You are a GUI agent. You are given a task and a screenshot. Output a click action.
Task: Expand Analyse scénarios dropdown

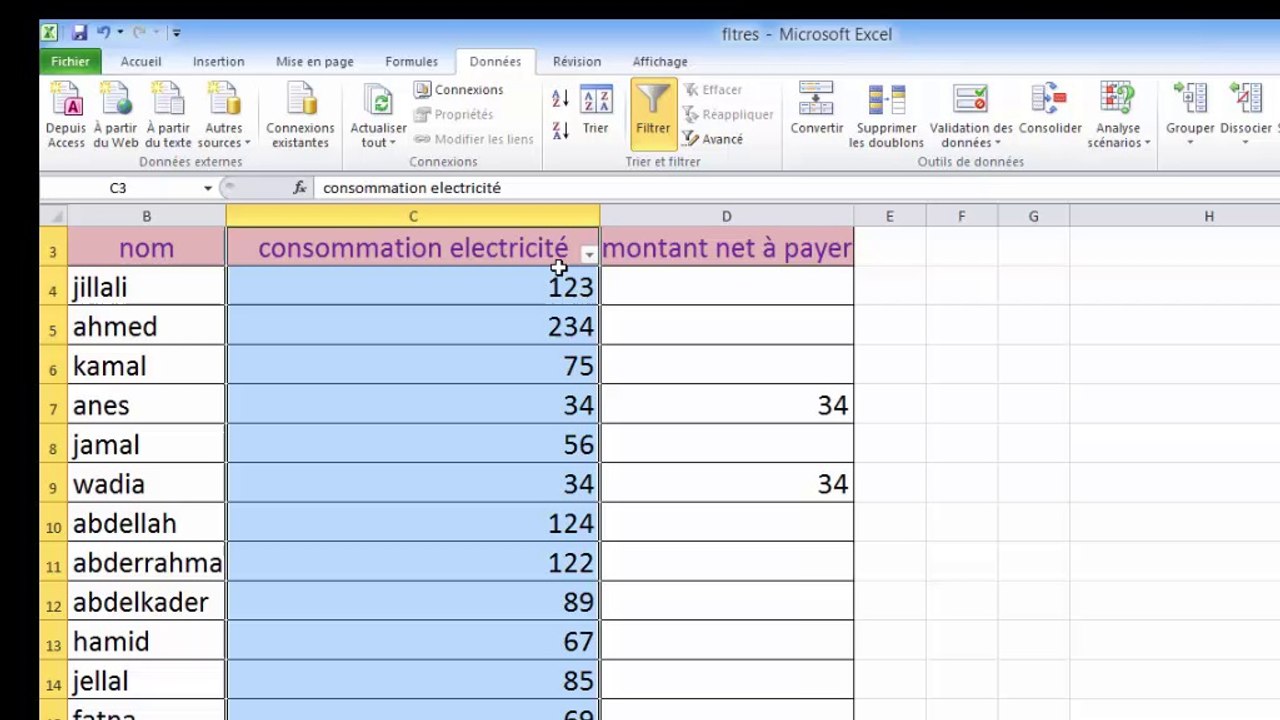tap(1118, 115)
